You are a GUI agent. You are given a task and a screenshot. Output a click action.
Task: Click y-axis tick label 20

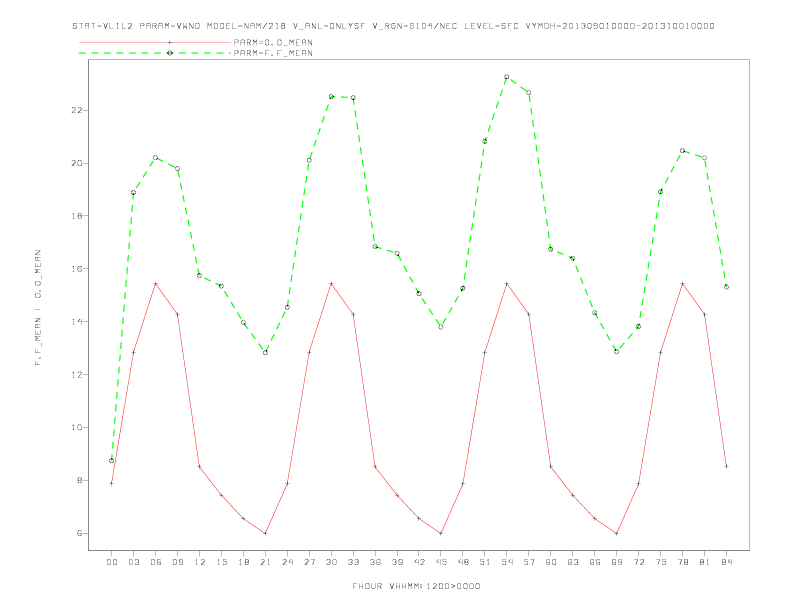[77, 163]
